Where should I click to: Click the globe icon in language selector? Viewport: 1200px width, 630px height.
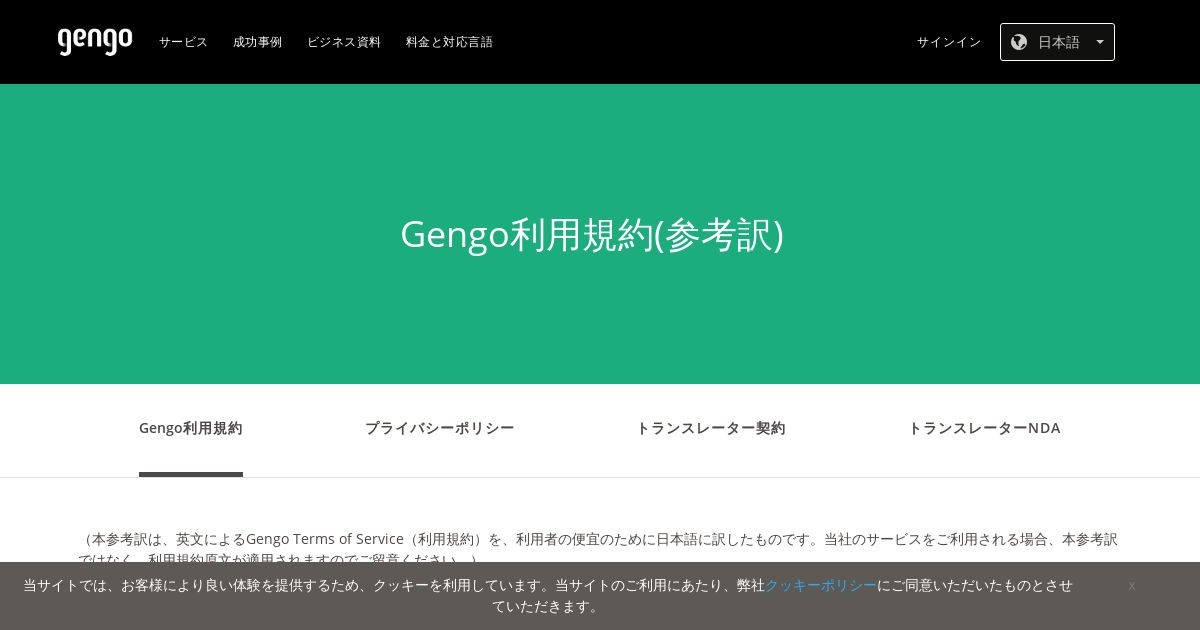[x=1019, y=42]
